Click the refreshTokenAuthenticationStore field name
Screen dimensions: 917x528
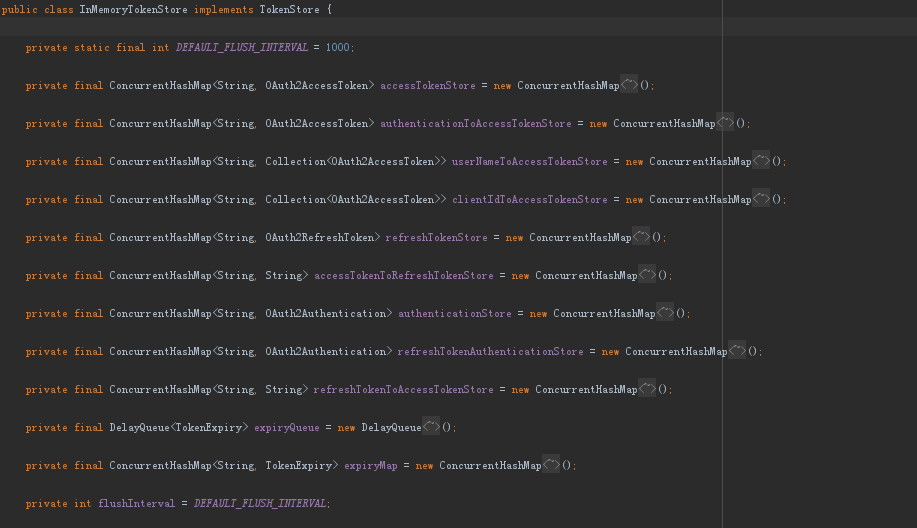point(491,351)
